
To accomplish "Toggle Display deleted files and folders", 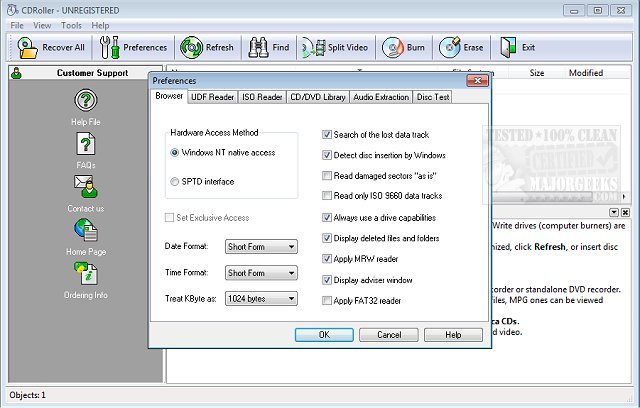I will [x=327, y=238].
